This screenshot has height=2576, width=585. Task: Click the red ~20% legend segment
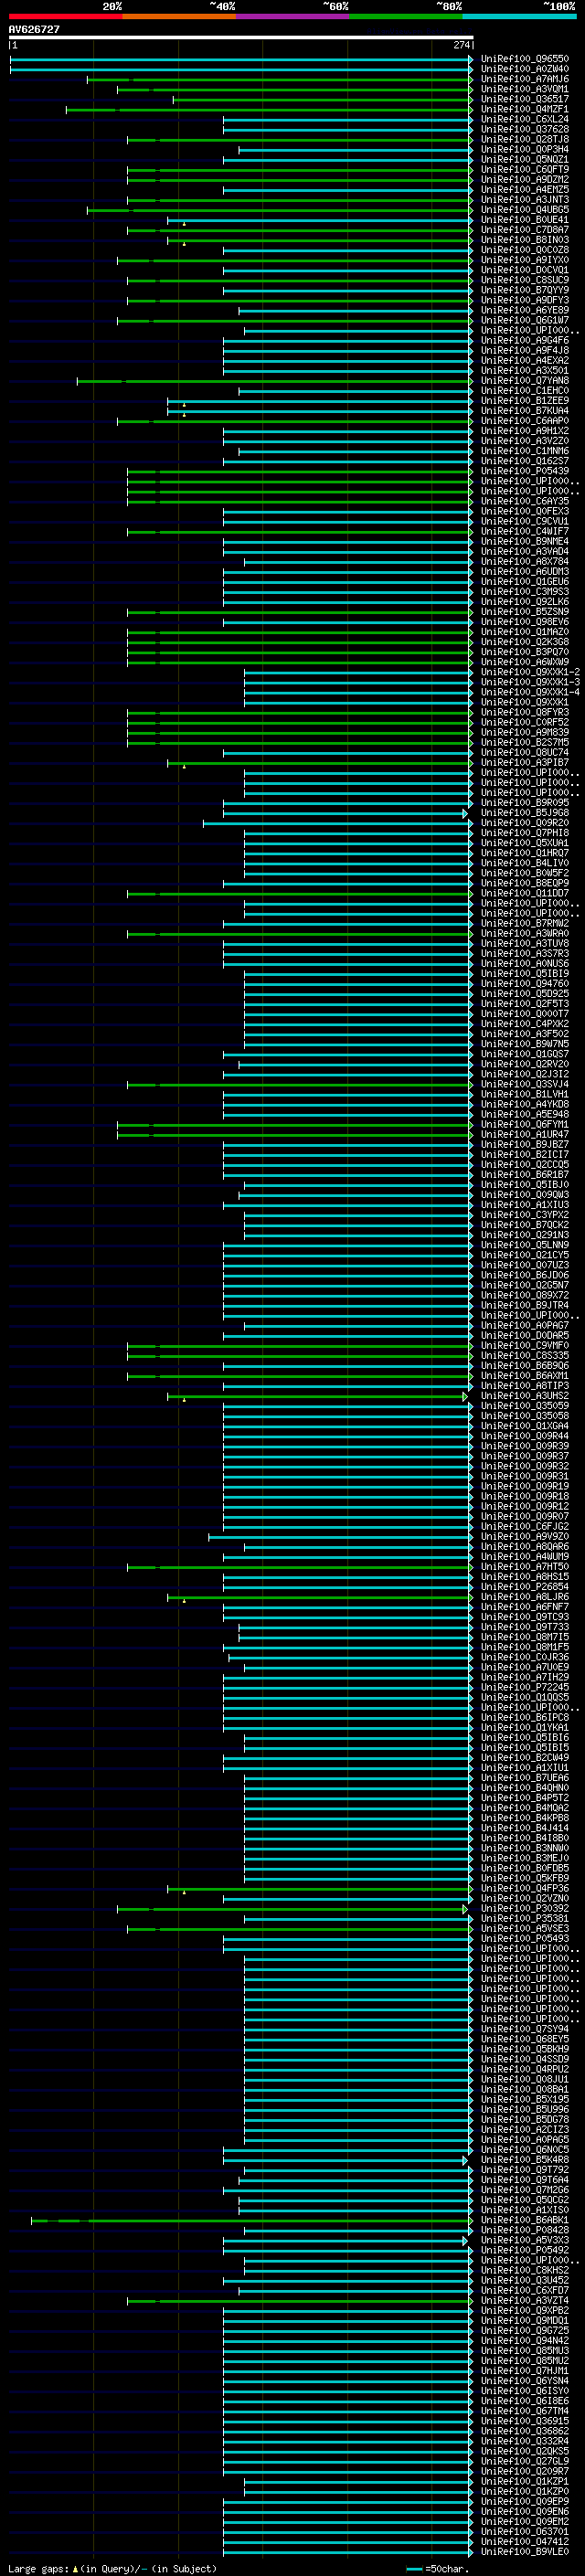point(66,16)
